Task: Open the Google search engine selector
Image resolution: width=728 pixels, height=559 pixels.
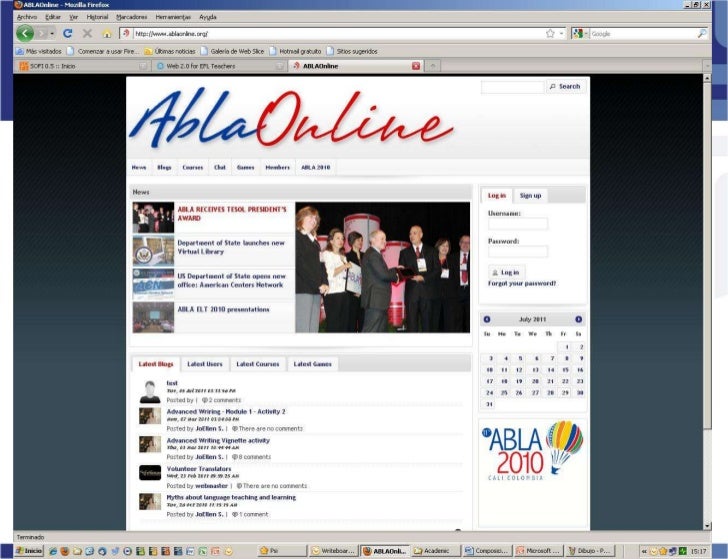Action: coord(580,33)
